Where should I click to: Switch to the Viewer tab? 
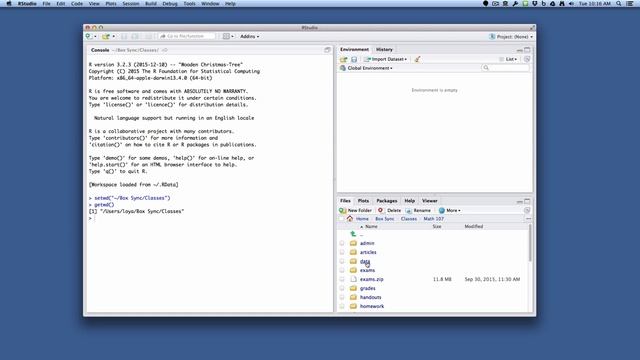pos(429,201)
